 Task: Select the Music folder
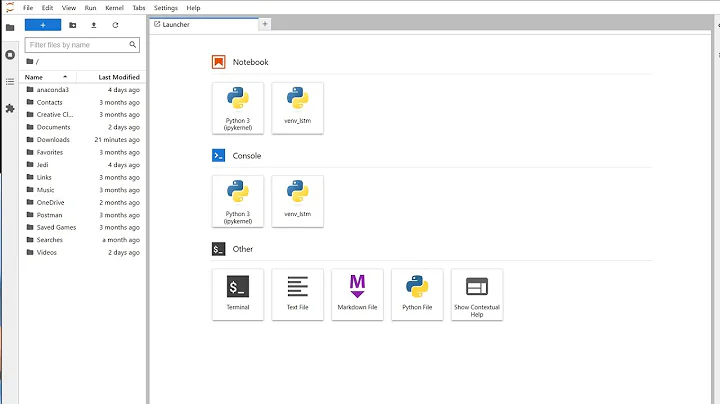click(x=83, y=190)
